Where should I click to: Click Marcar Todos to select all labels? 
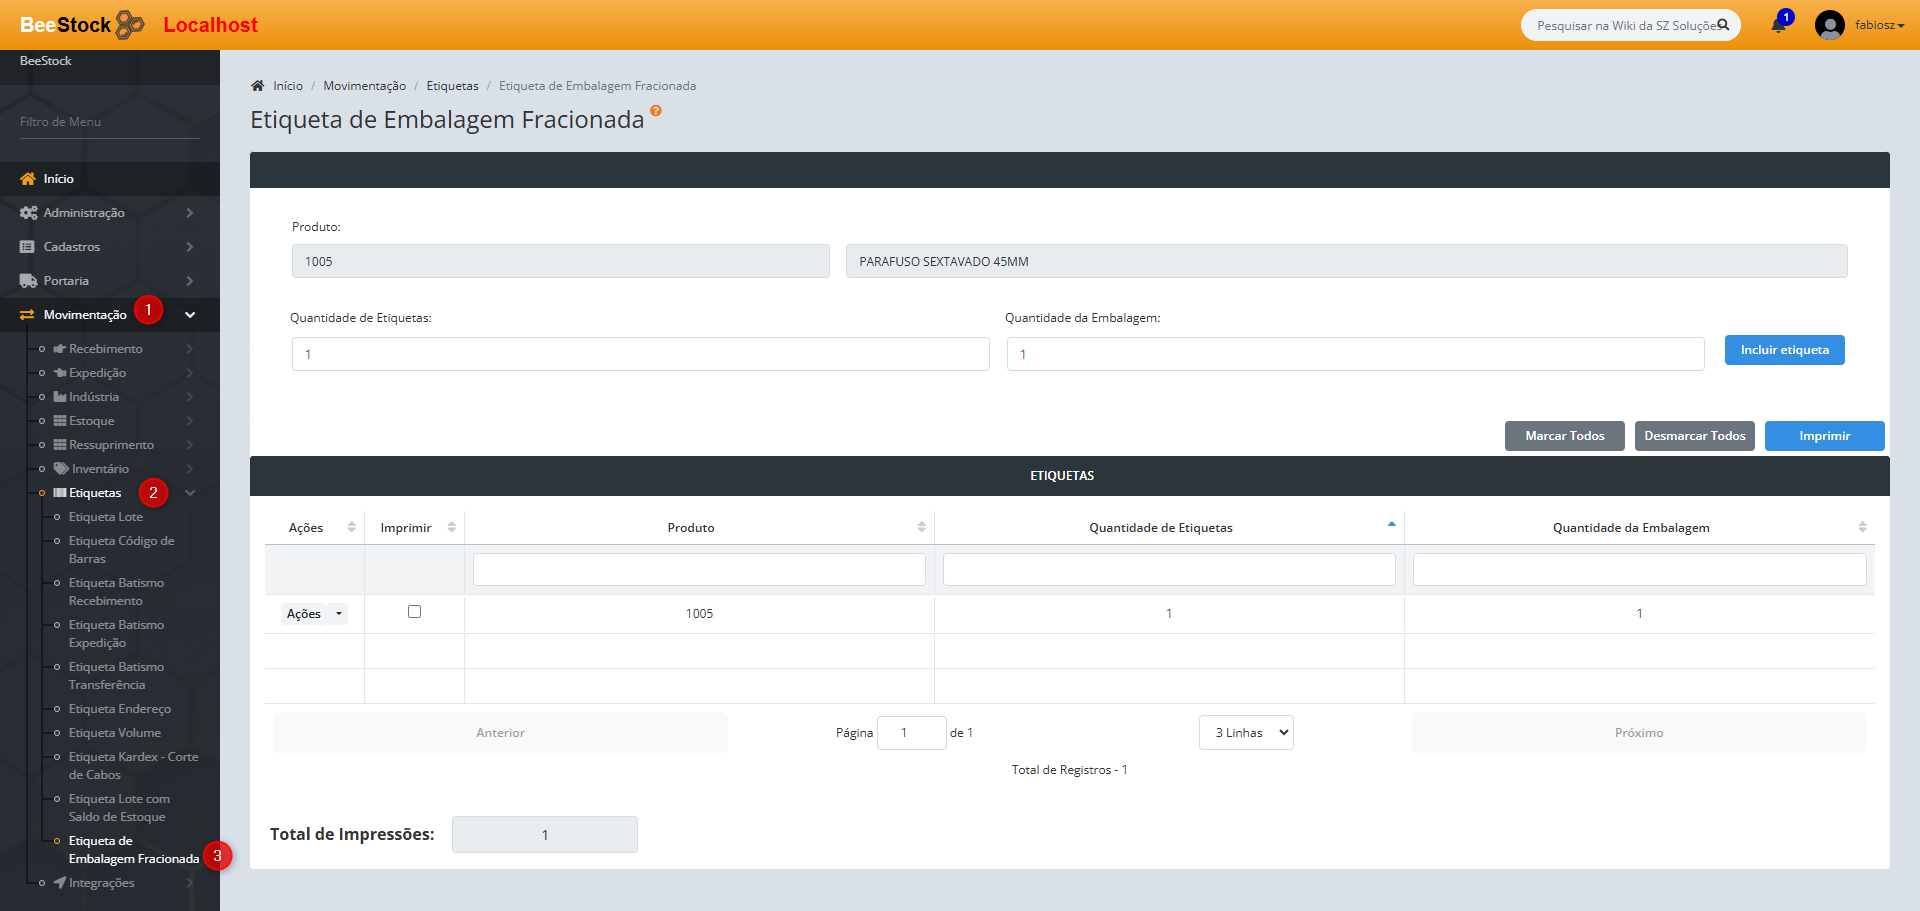point(1564,436)
